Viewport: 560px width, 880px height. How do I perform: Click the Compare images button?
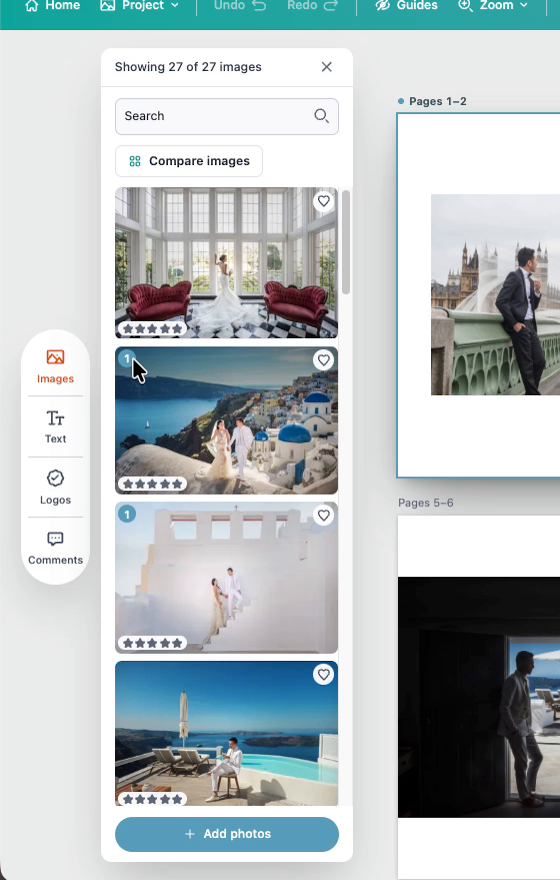click(189, 161)
